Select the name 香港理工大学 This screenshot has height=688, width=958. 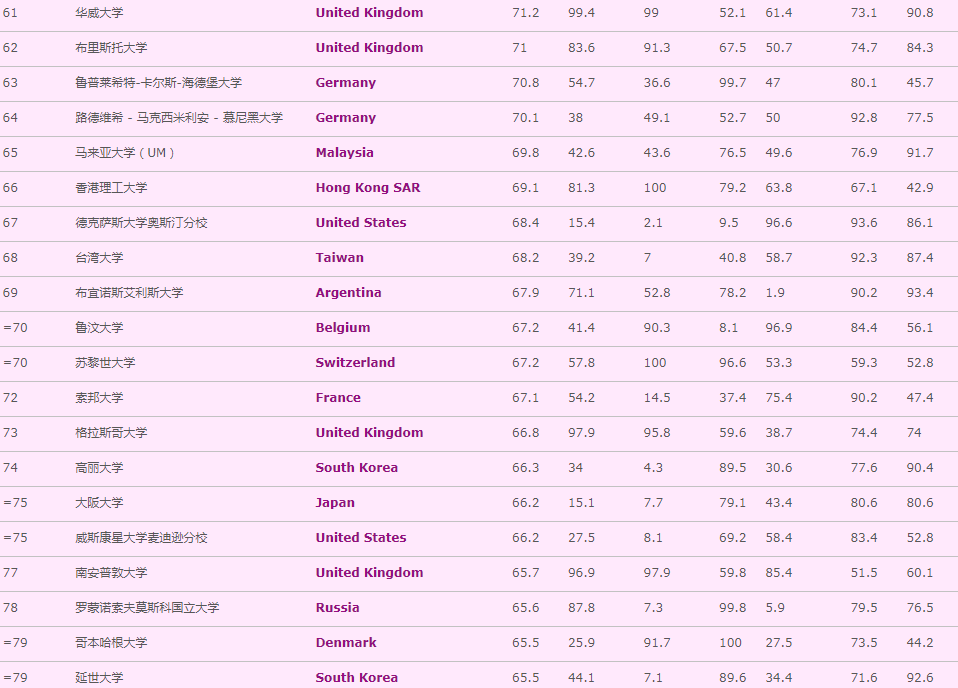pos(111,188)
